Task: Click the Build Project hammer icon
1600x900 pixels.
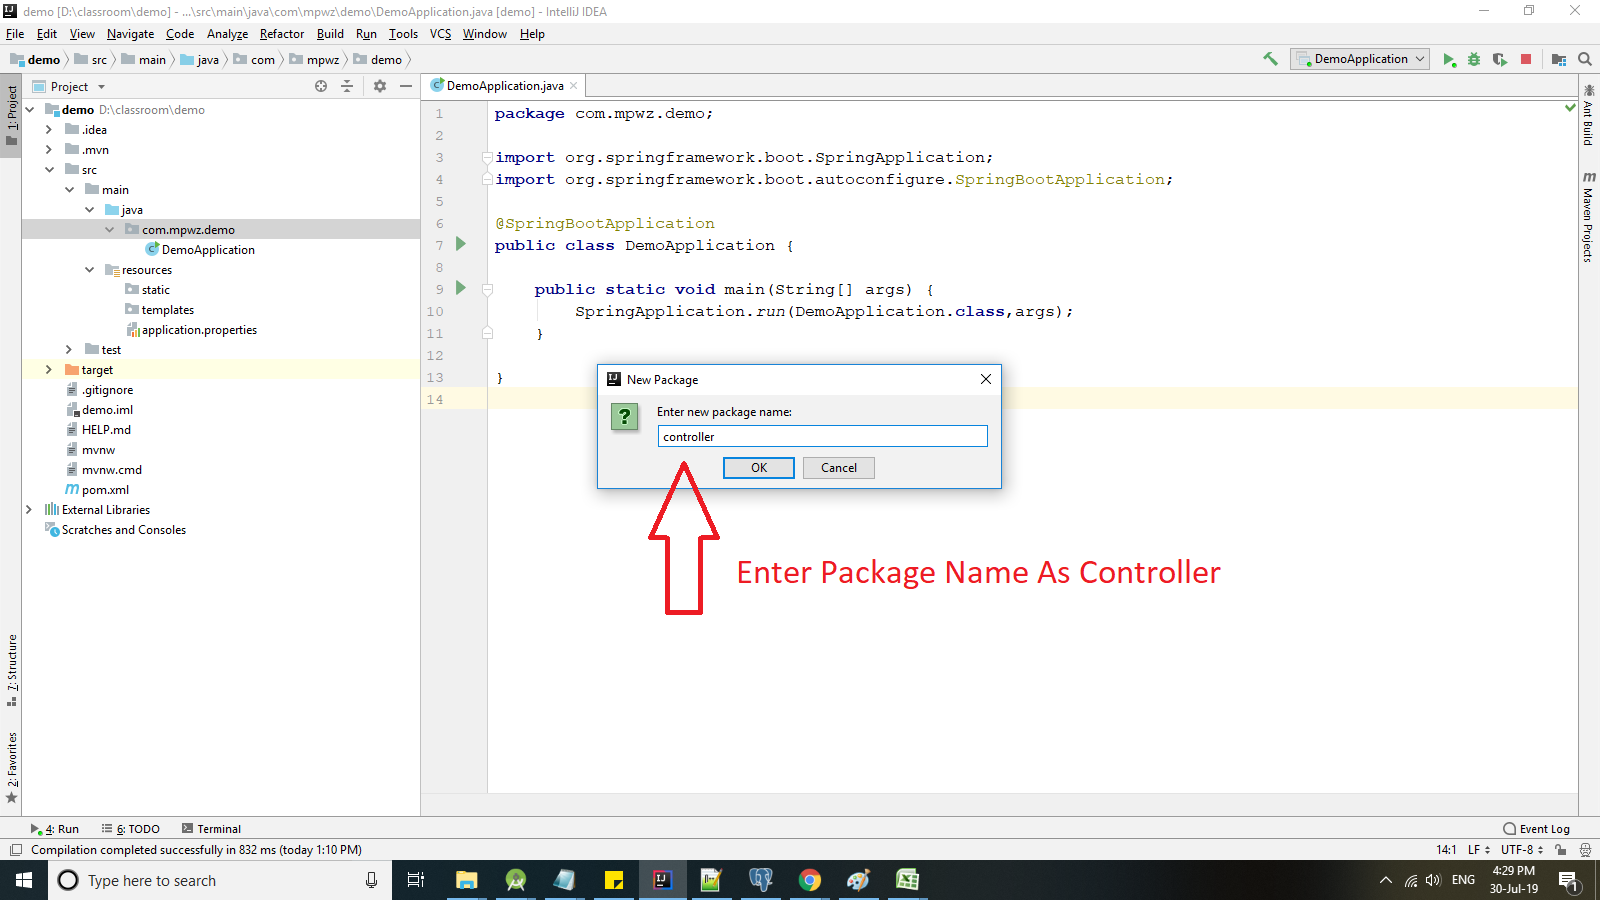Action: (x=1270, y=59)
